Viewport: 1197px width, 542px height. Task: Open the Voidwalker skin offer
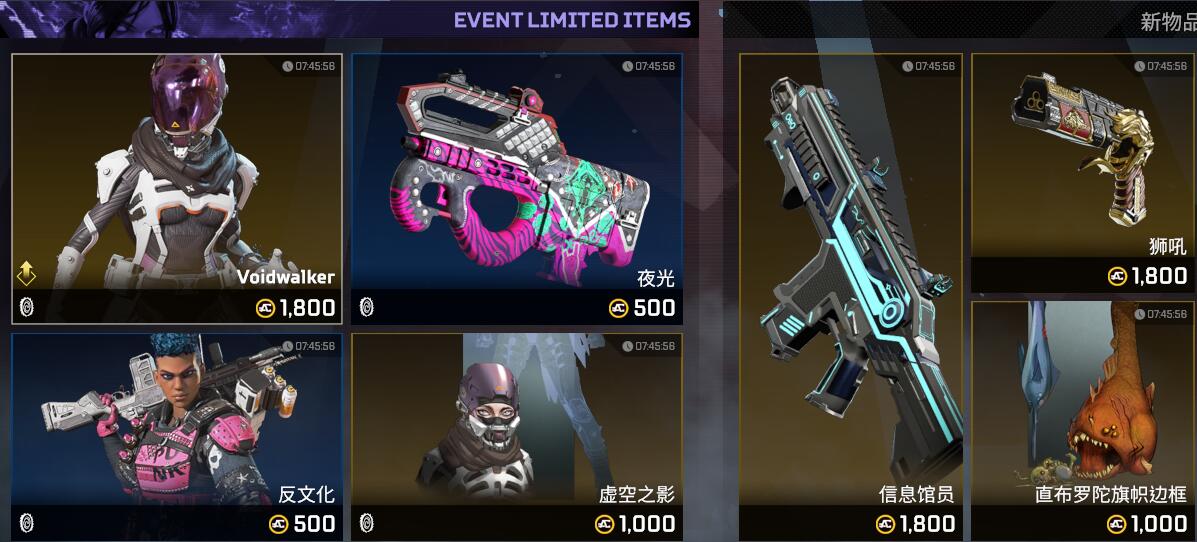[x=177, y=189]
